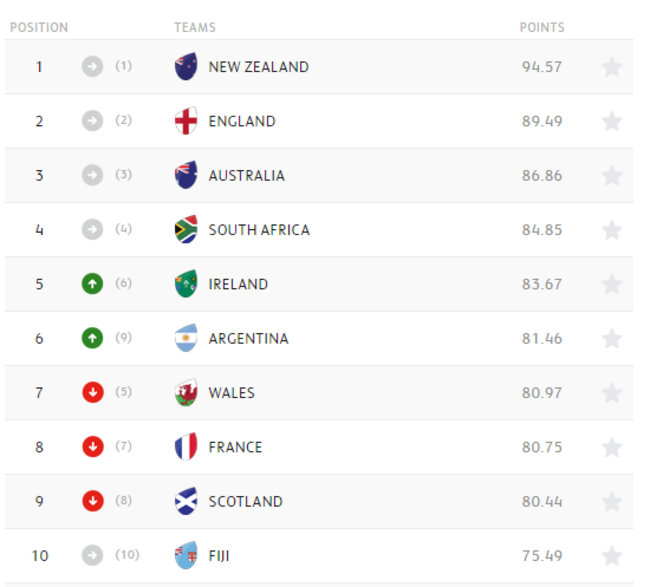Toggle the favorite star for New Zealand

coord(612,67)
